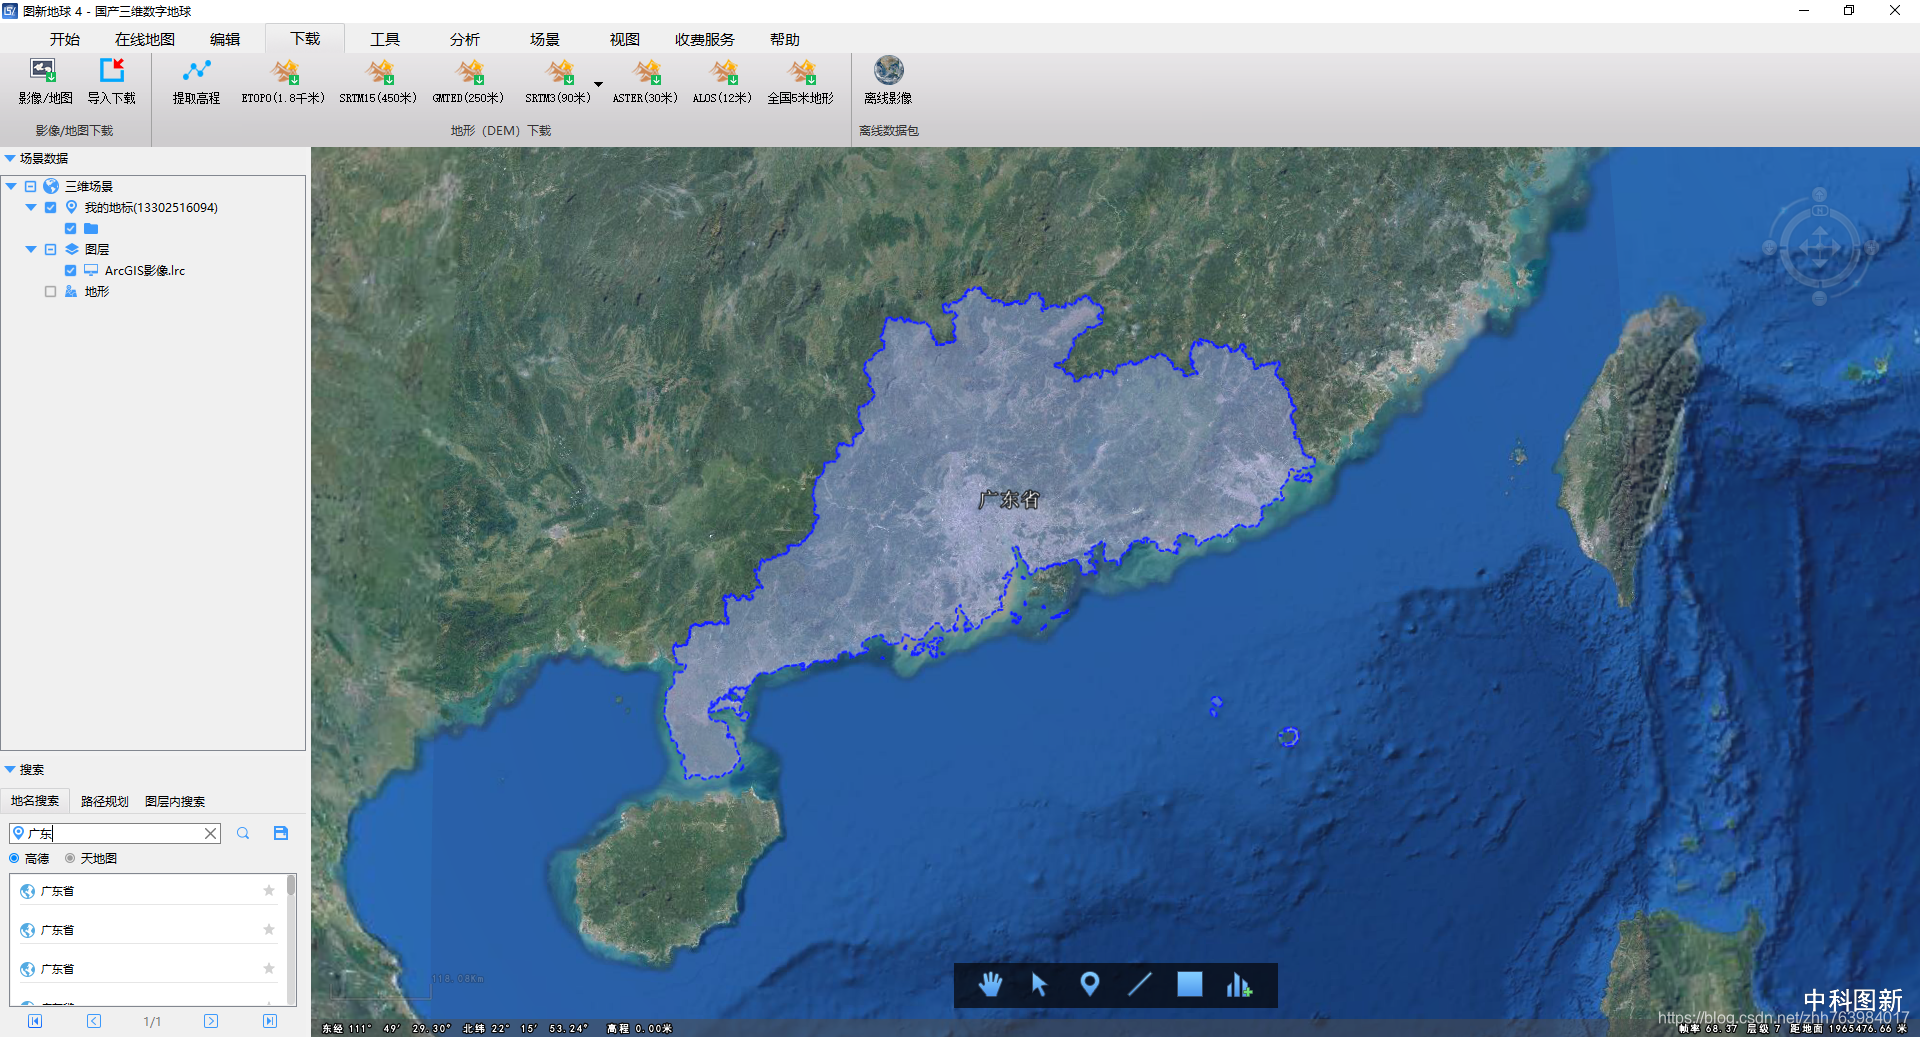Download ASTER (30米) terrain data

click(x=645, y=81)
